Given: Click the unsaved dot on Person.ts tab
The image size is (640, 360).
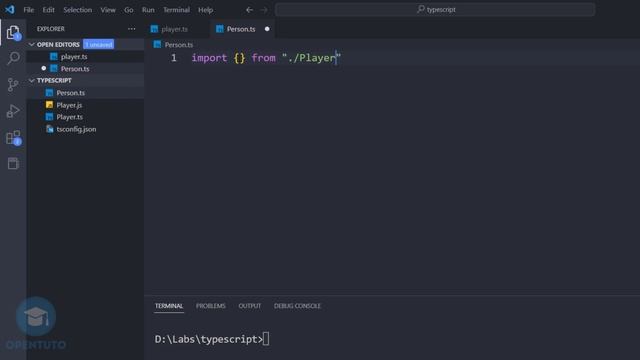Looking at the screenshot, I should [267, 29].
